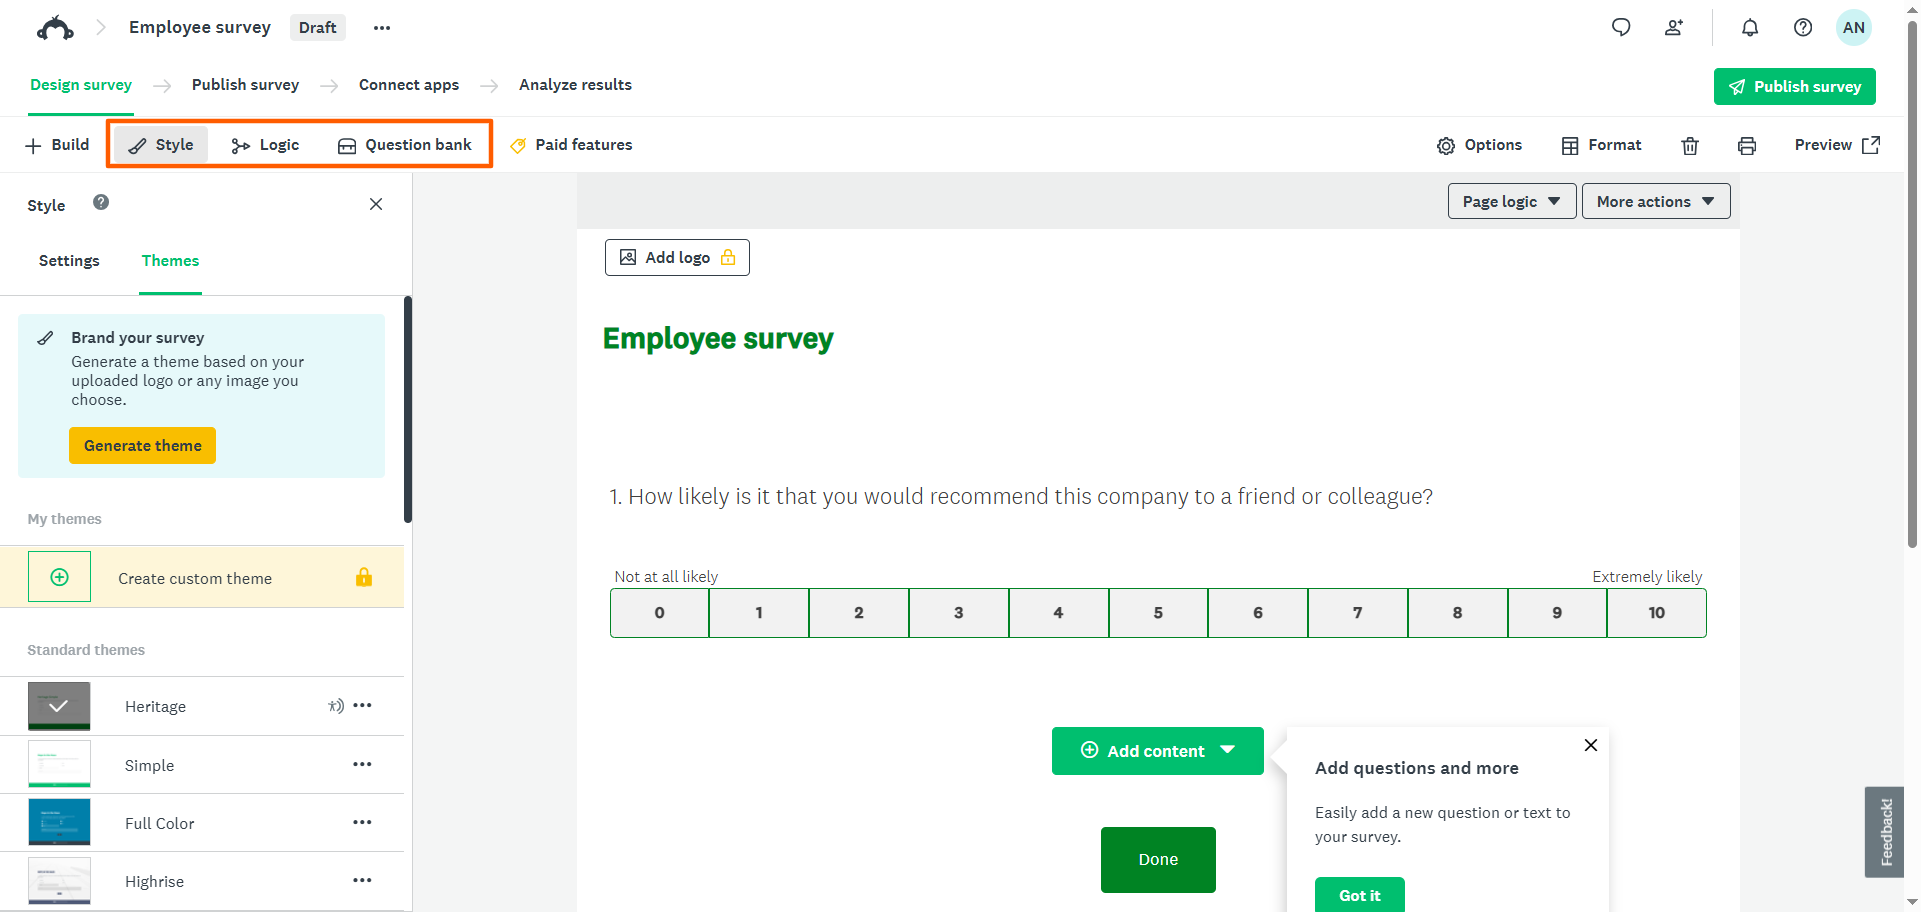Go to the Analyze results step
Image resolution: width=1921 pixels, height=912 pixels.
pos(575,85)
